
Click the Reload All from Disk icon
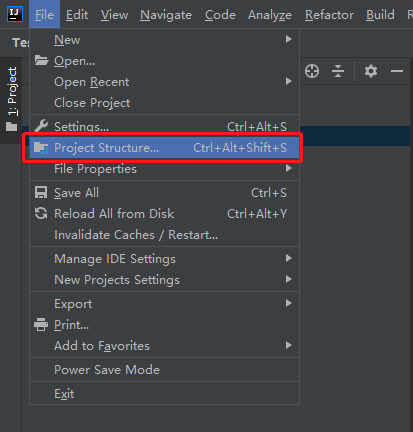point(41,214)
